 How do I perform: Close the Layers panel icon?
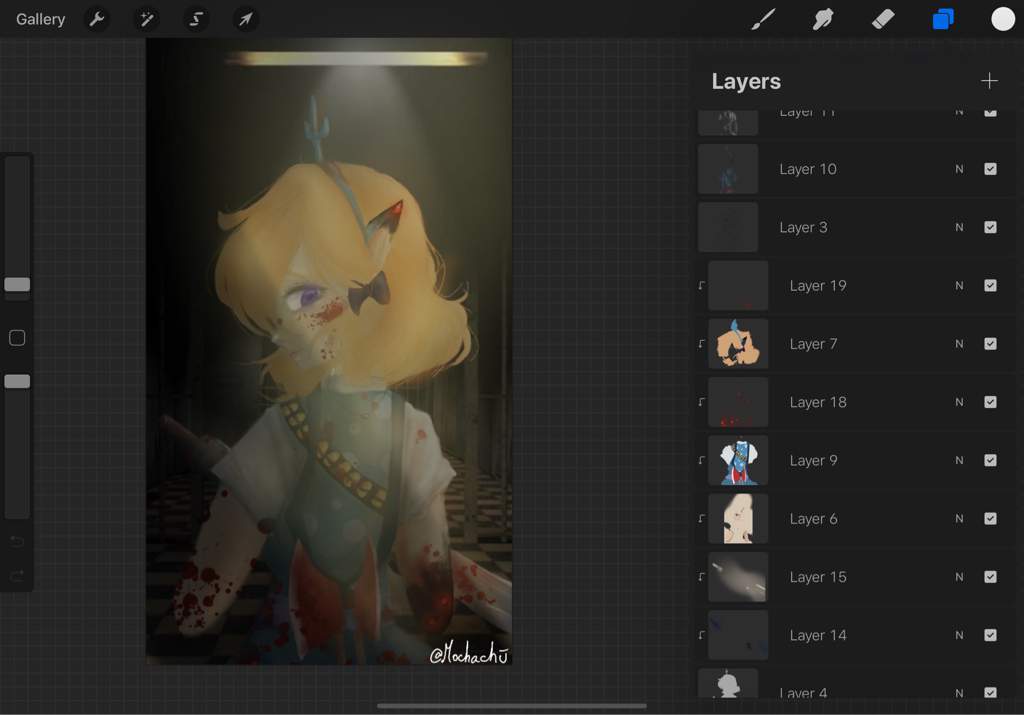[x=943, y=20]
